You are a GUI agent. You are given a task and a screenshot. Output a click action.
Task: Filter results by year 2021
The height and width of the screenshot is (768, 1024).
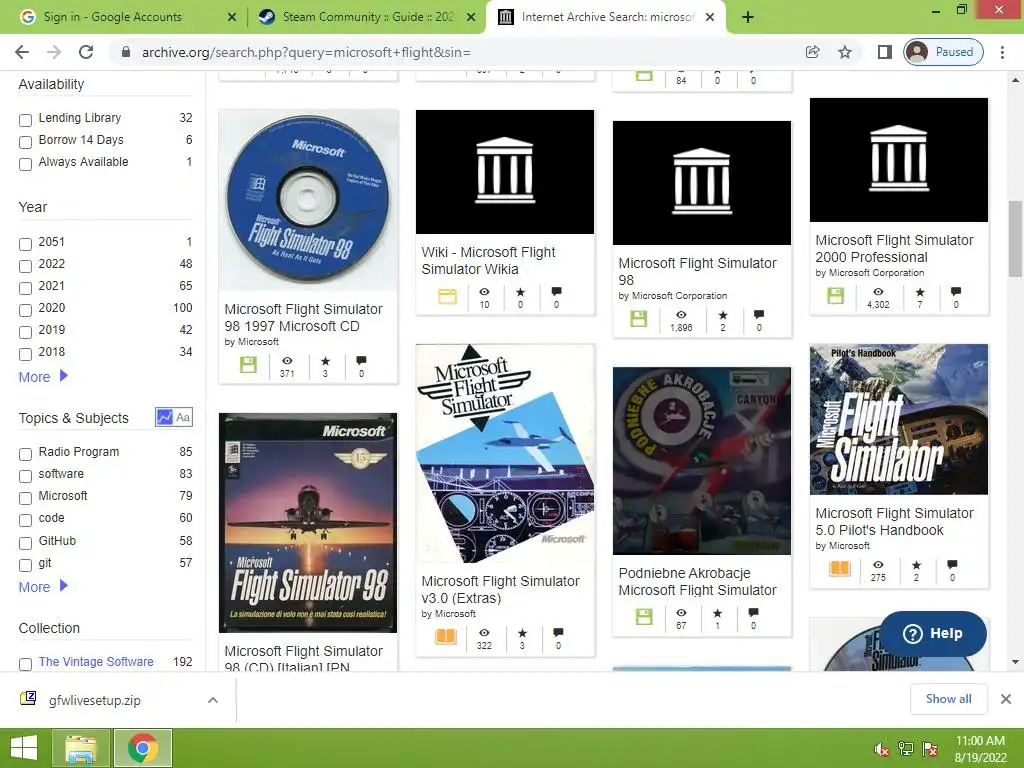point(25,288)
